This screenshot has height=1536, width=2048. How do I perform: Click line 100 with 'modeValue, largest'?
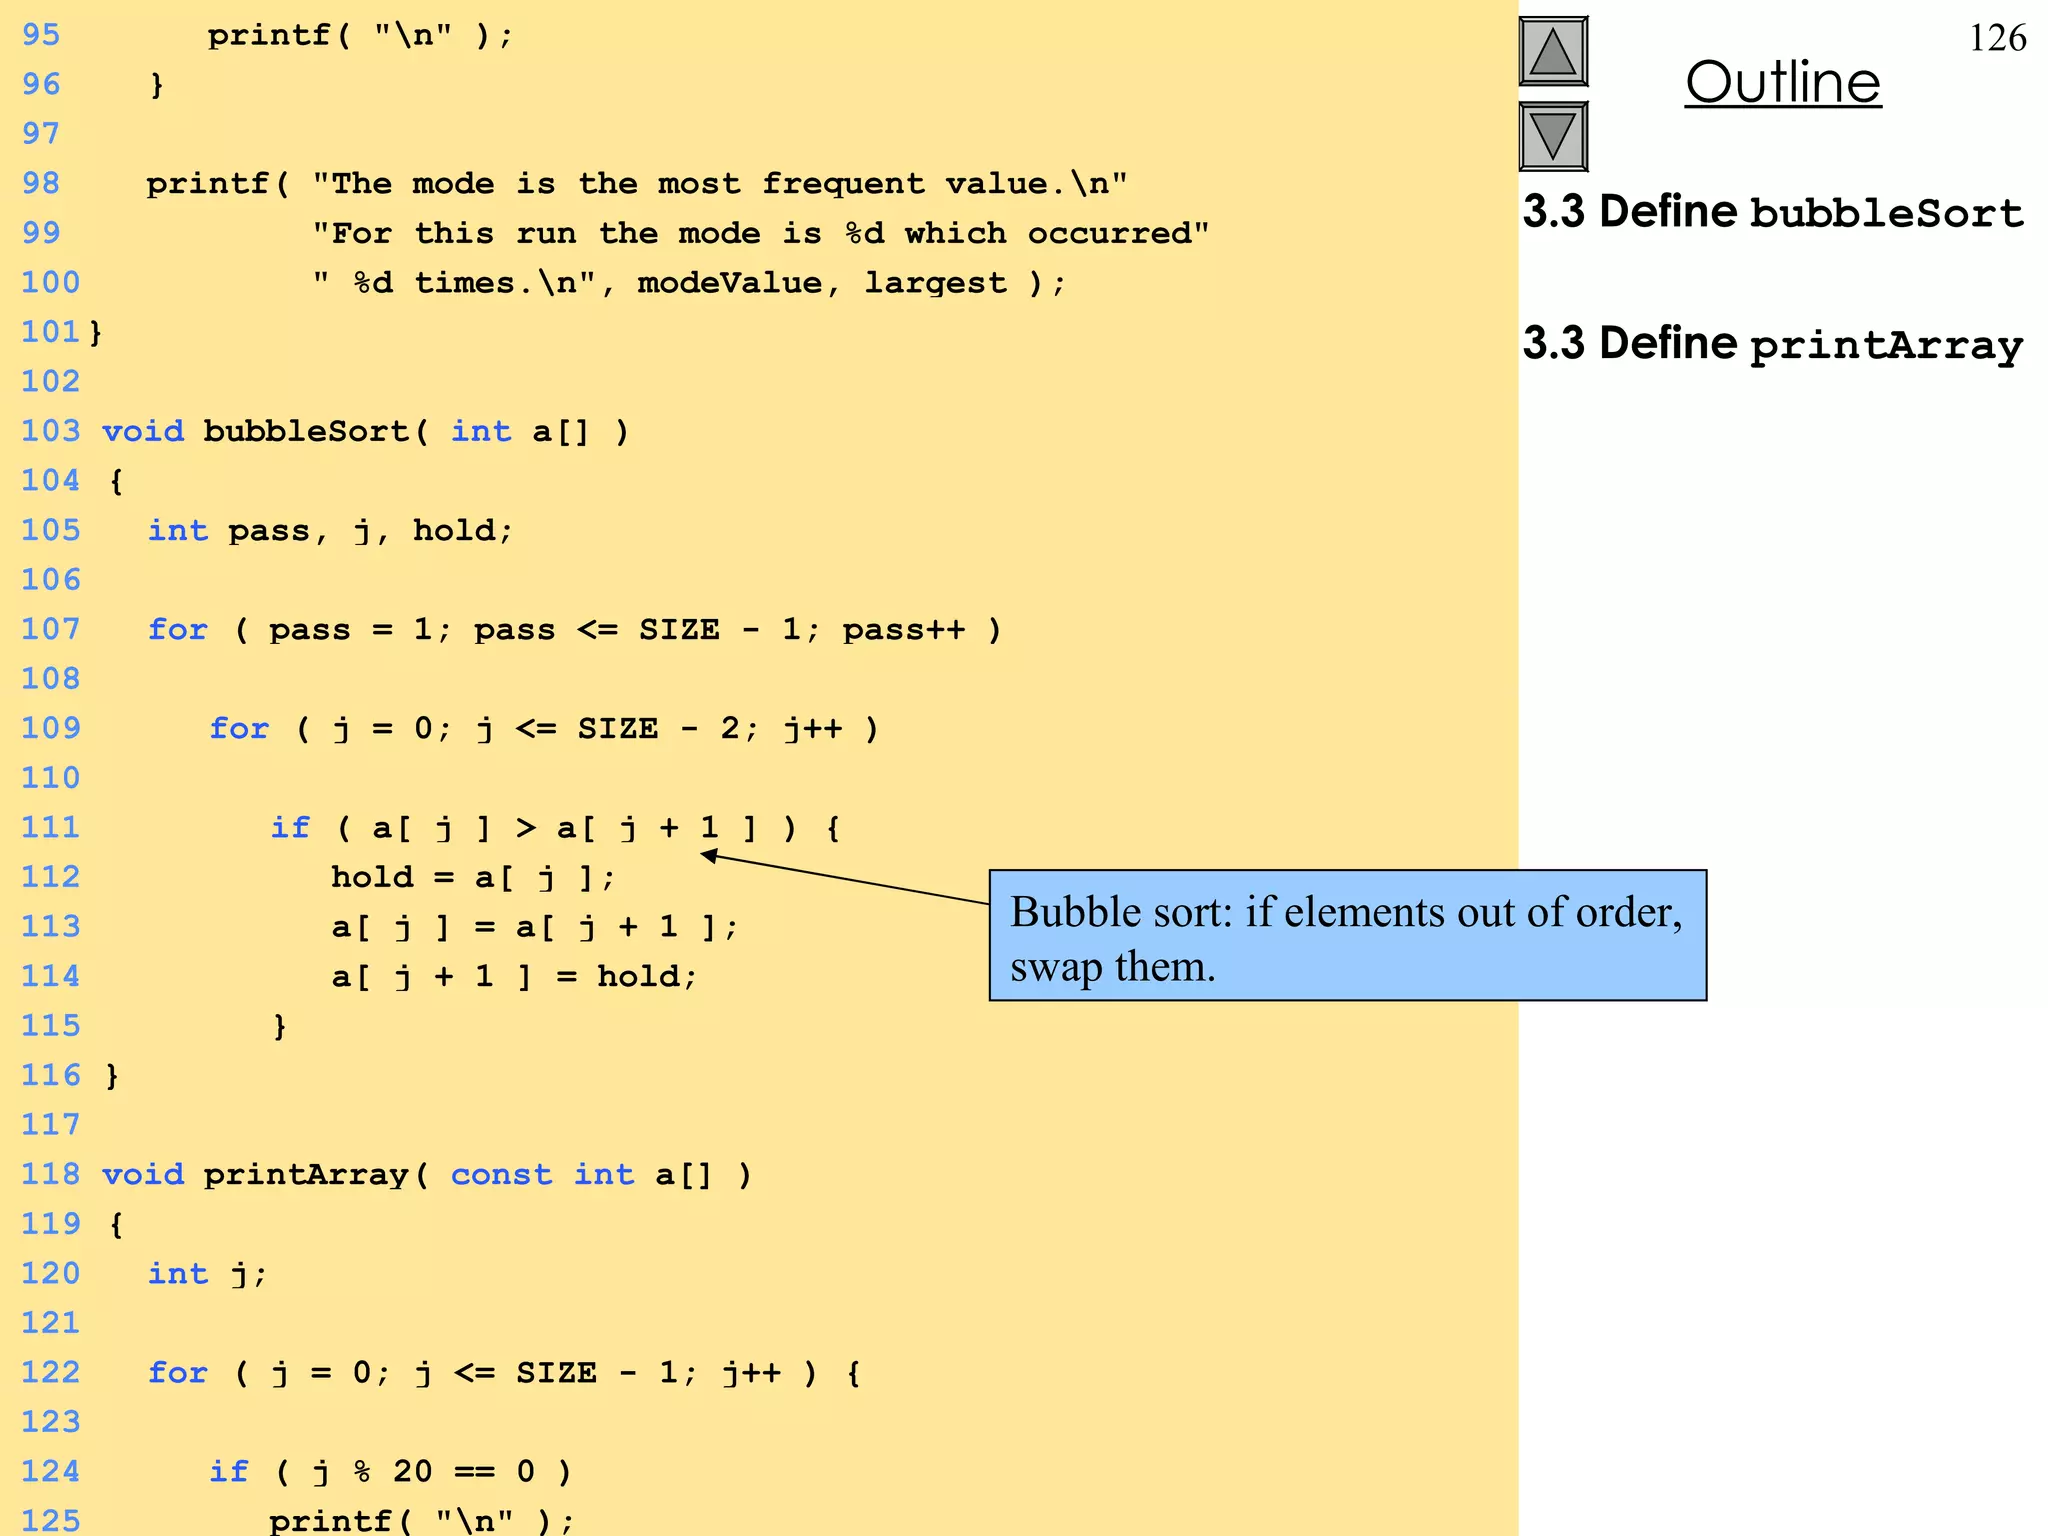click(x=689, y=283)
